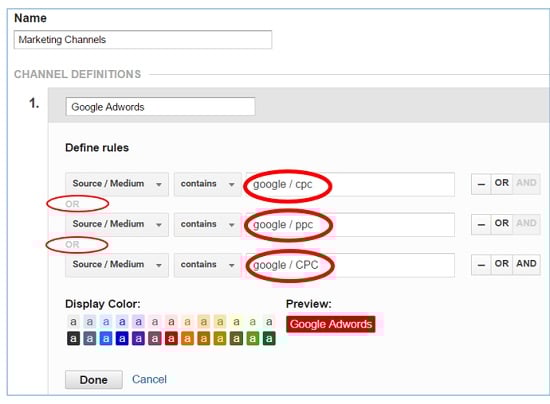Click greyed AND button on lowercase cpc row
This screenshot has height=404, width=550.
[x=526, y=183]
